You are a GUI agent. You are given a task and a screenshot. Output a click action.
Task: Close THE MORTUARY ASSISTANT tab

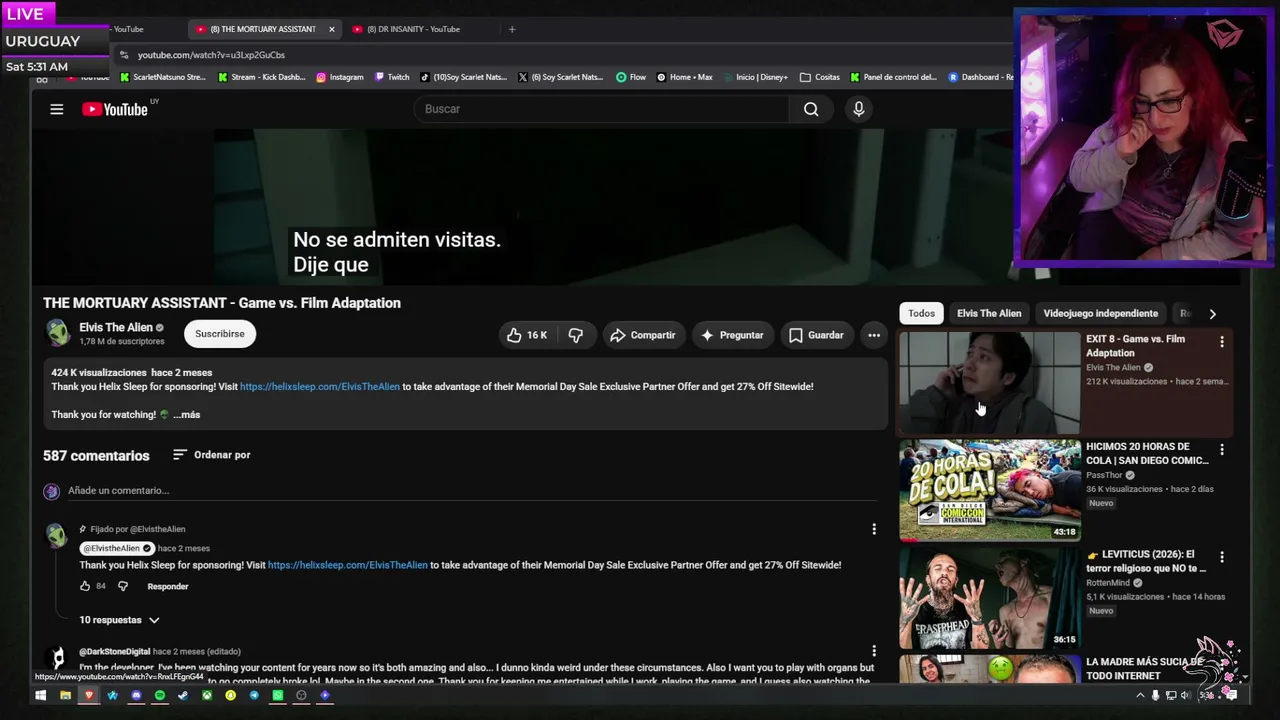pyautogui.click(x=332, y=29)
